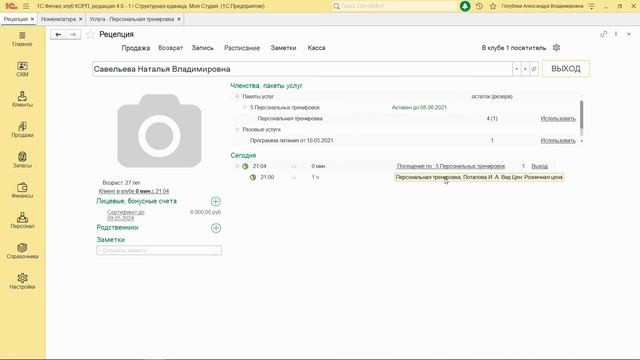Click the client name input field
640x360 pixels.
pyautogui.click(x=302, y=69)
